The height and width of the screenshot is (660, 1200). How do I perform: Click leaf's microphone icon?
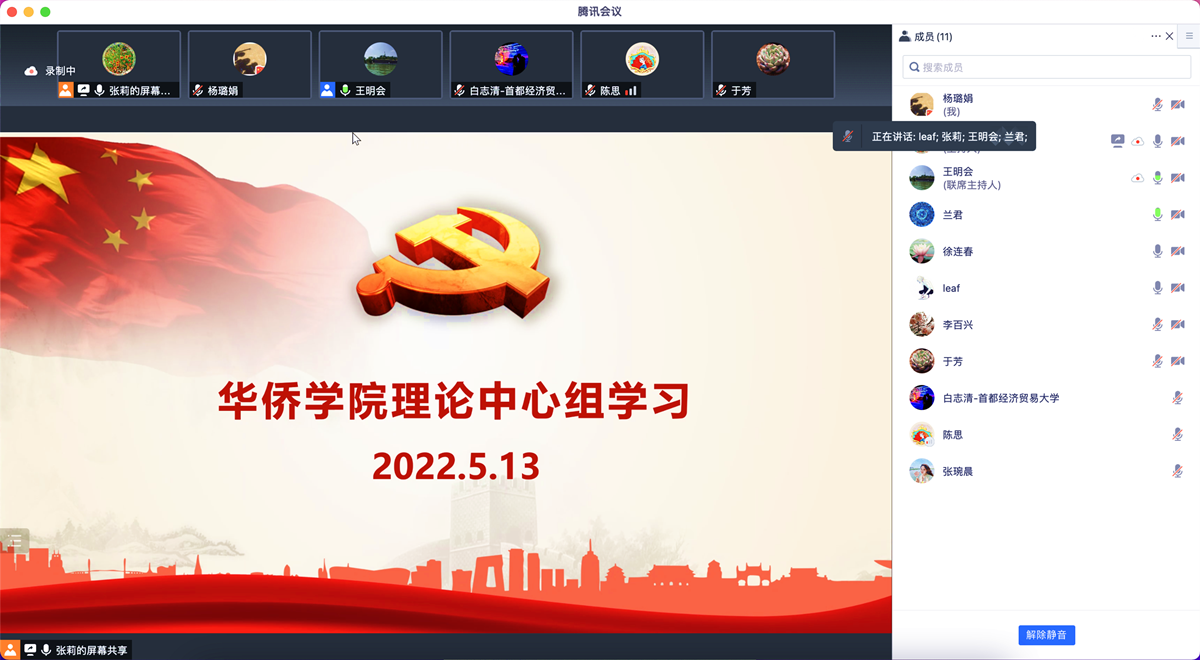[1158, 288]
